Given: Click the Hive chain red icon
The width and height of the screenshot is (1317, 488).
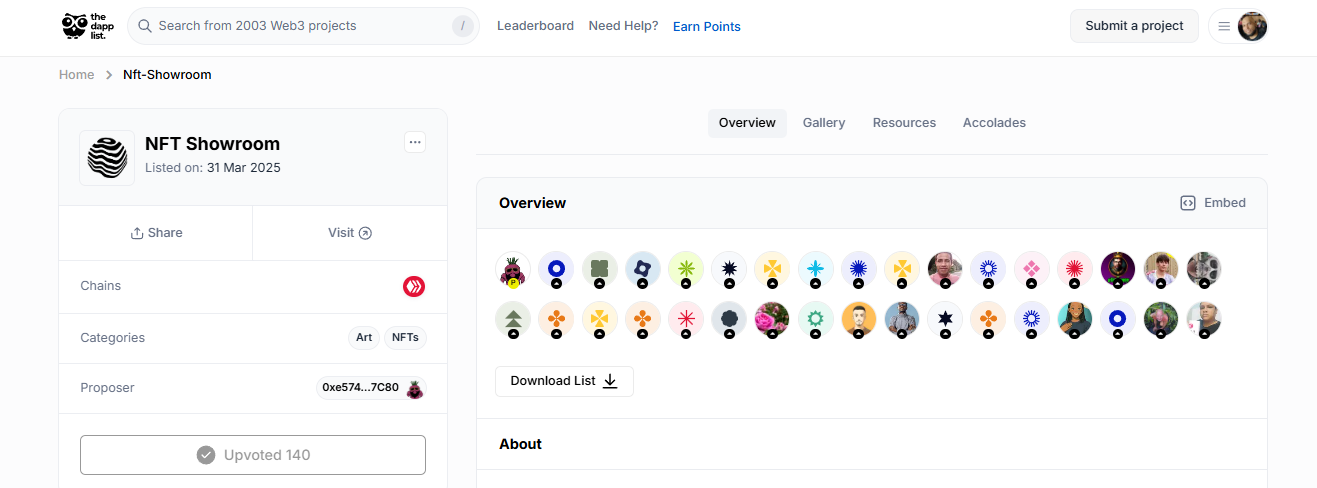Looking at the screenshot, I should (414, 286).
